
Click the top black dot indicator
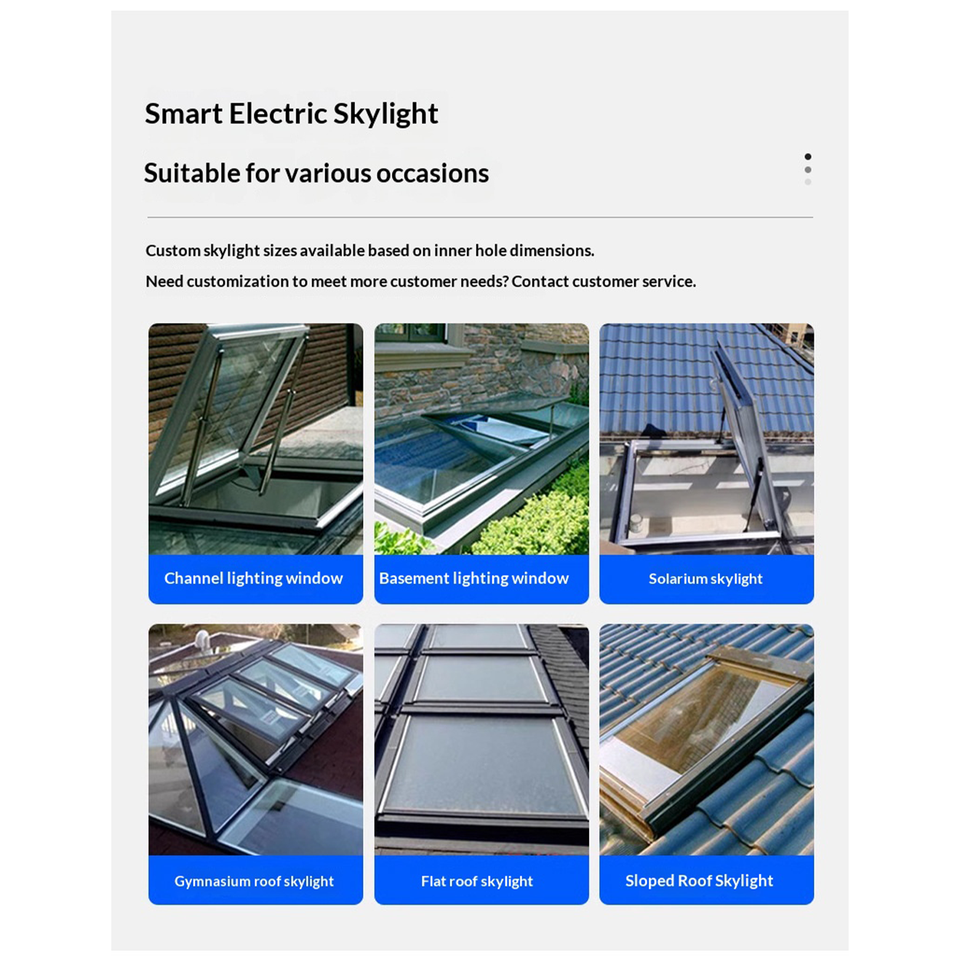[808, 157]
